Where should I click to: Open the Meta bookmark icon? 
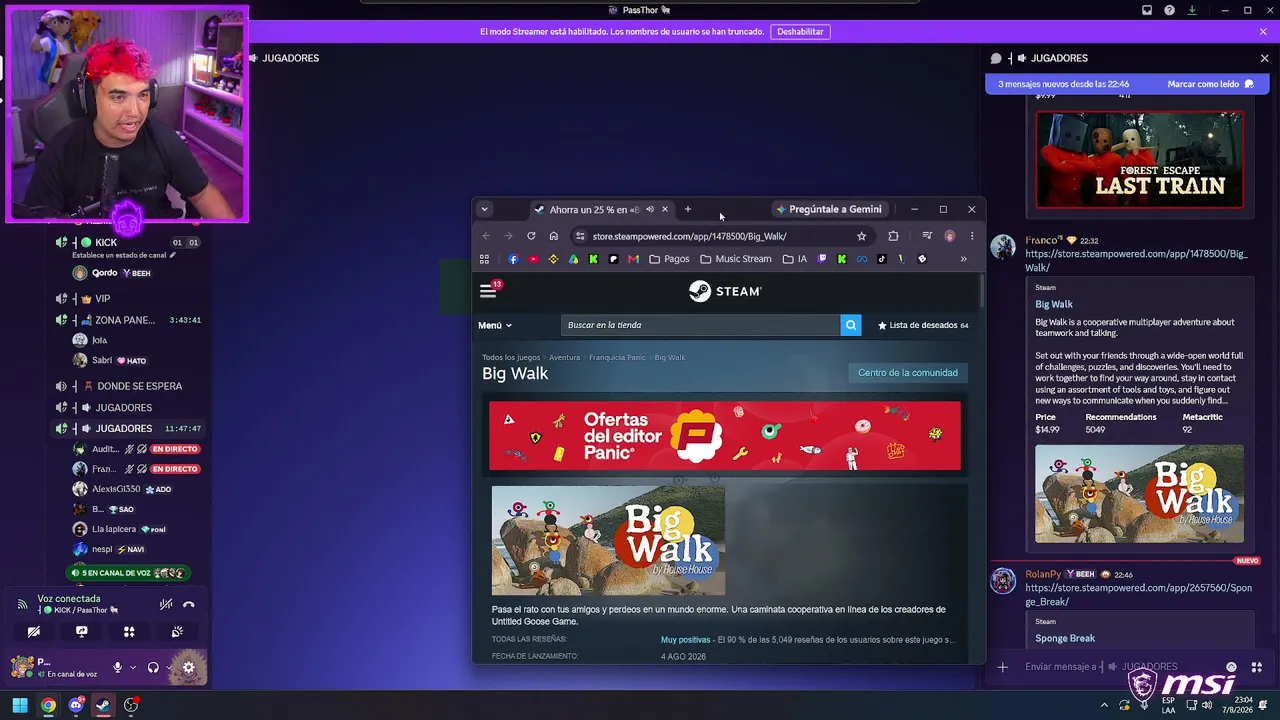[x=861, y=259]
